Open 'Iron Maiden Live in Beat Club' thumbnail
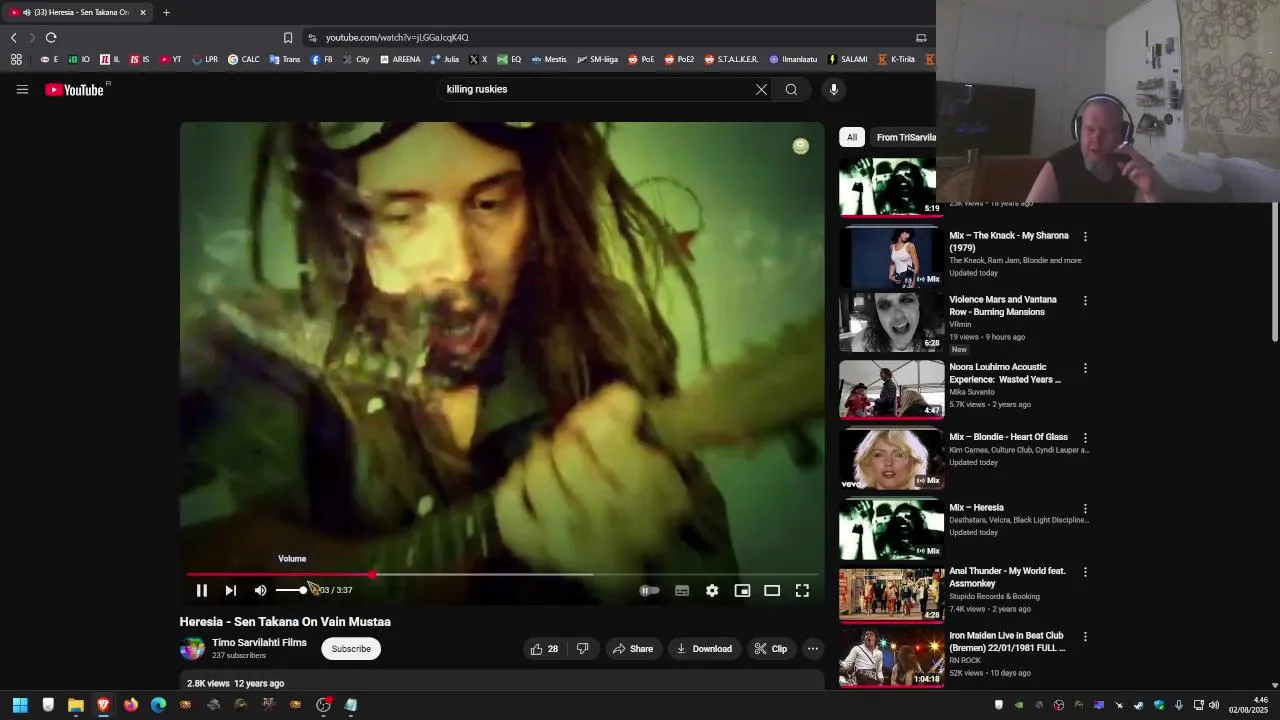The image size is (1280, 720). tap(891, 658)
